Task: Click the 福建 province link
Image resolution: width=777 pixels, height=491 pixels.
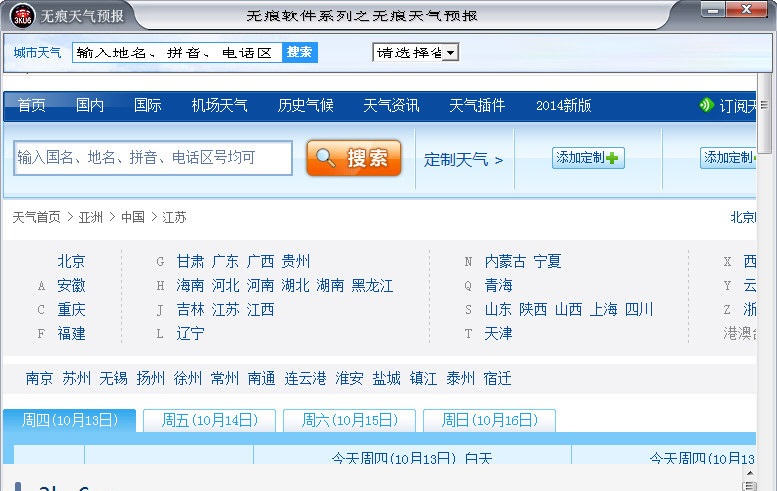Action: point(71,333)
